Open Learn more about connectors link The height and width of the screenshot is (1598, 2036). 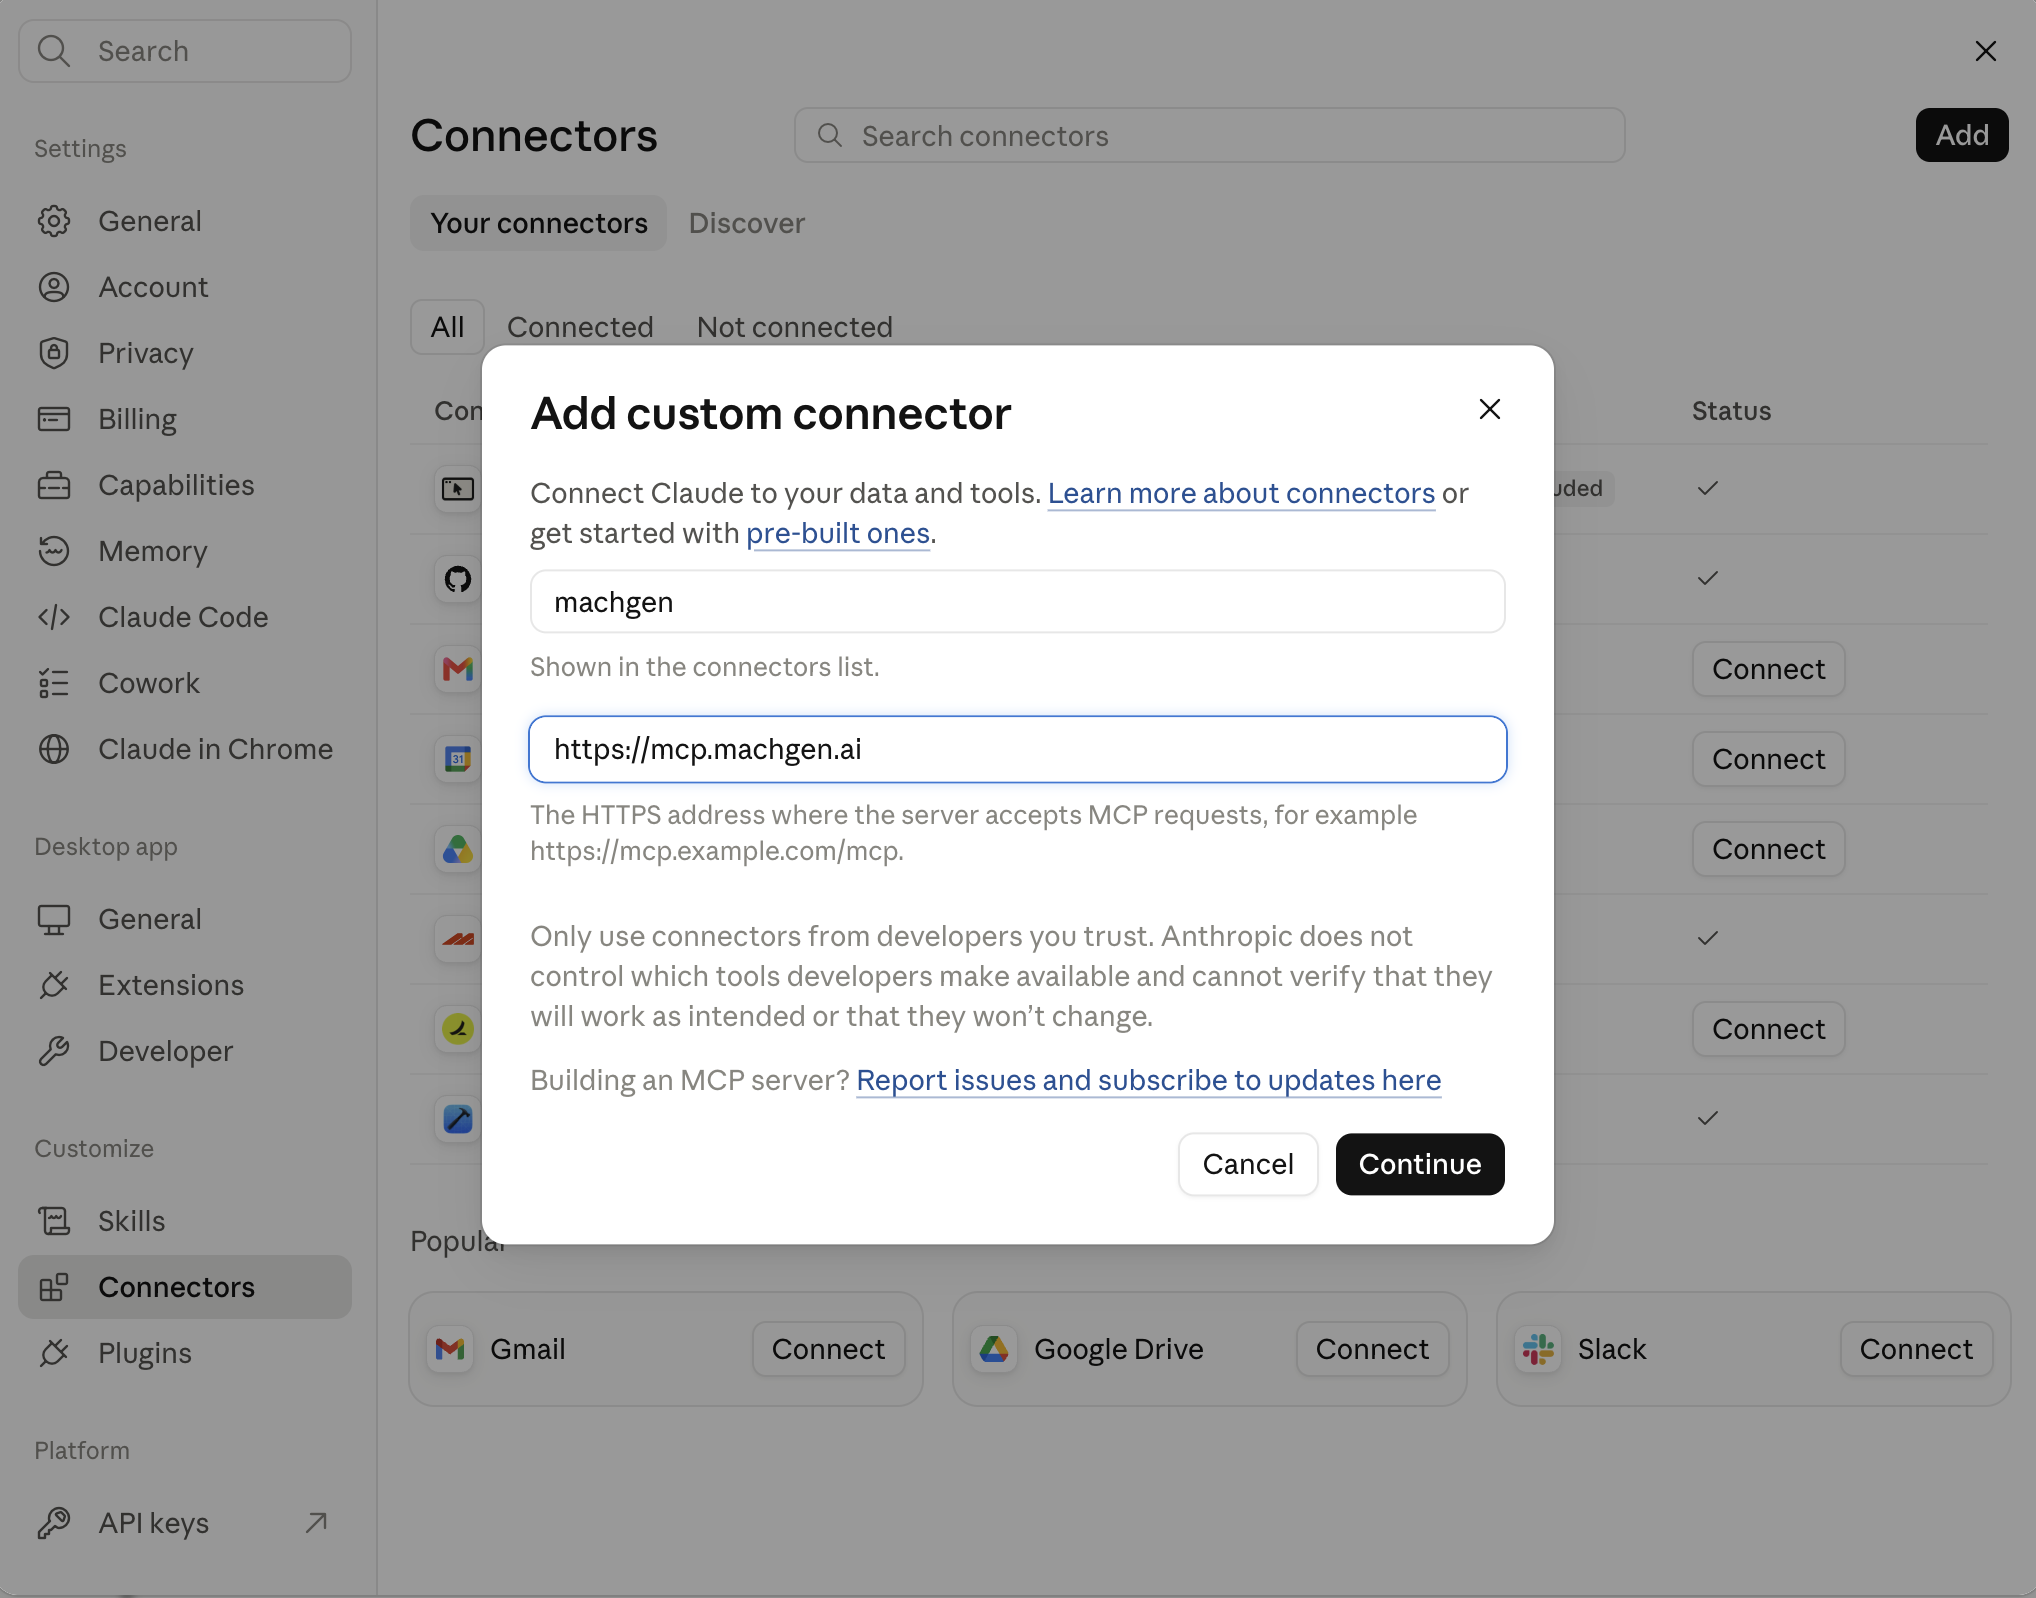1241,493
